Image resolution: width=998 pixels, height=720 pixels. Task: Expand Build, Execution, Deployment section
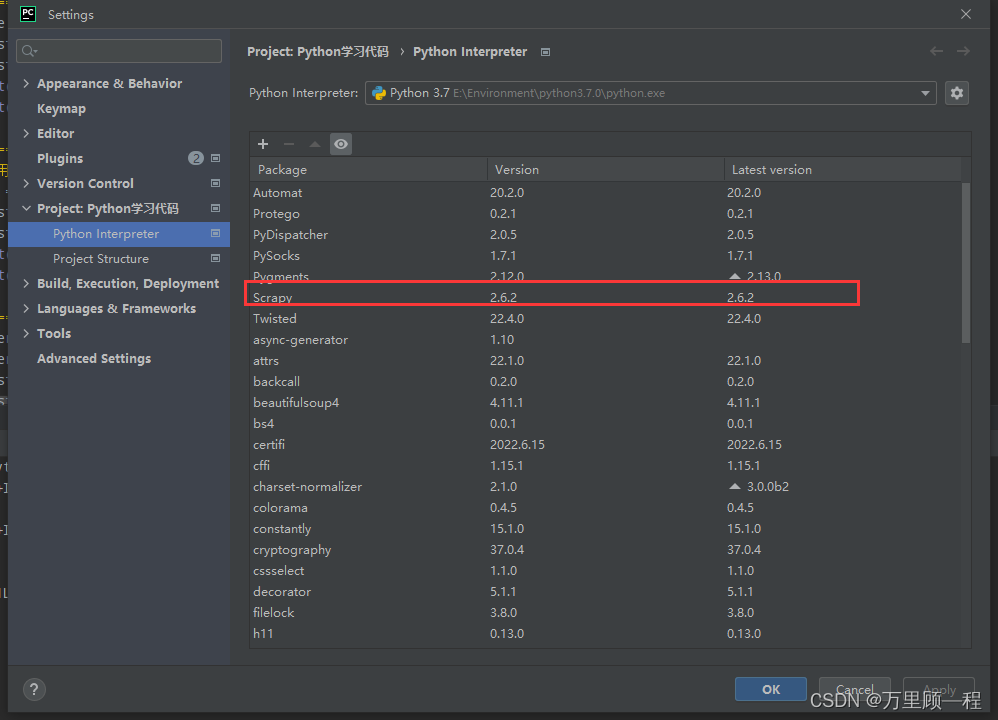26,283
